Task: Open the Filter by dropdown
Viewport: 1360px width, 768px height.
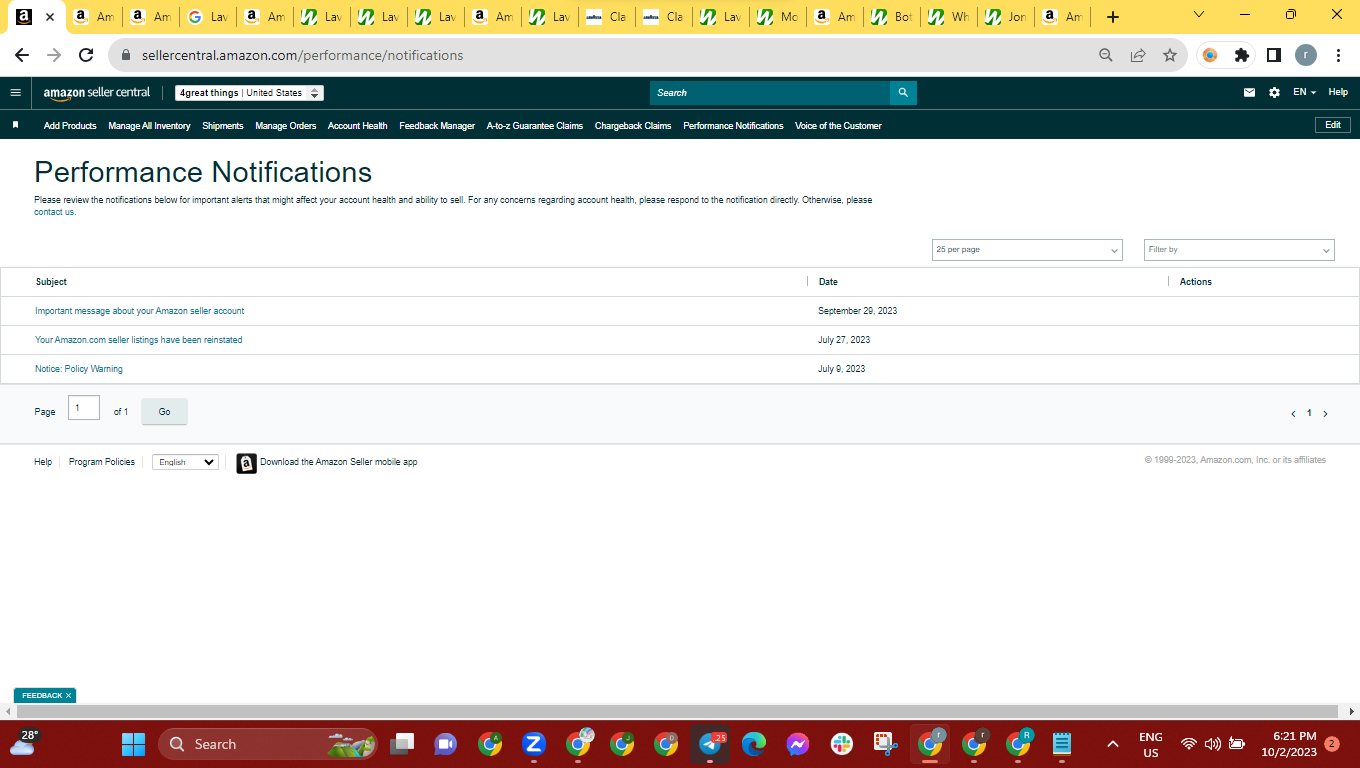Action: pyautogui.click(x=1239, y=250)
